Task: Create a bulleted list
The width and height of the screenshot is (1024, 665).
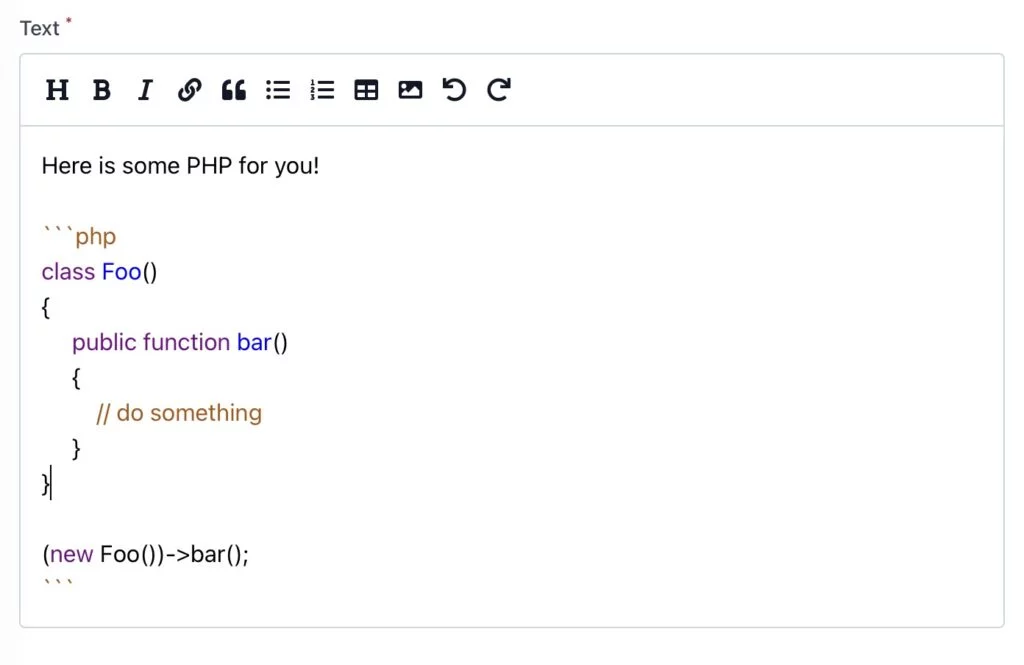Action: click(x=278, y=89)
